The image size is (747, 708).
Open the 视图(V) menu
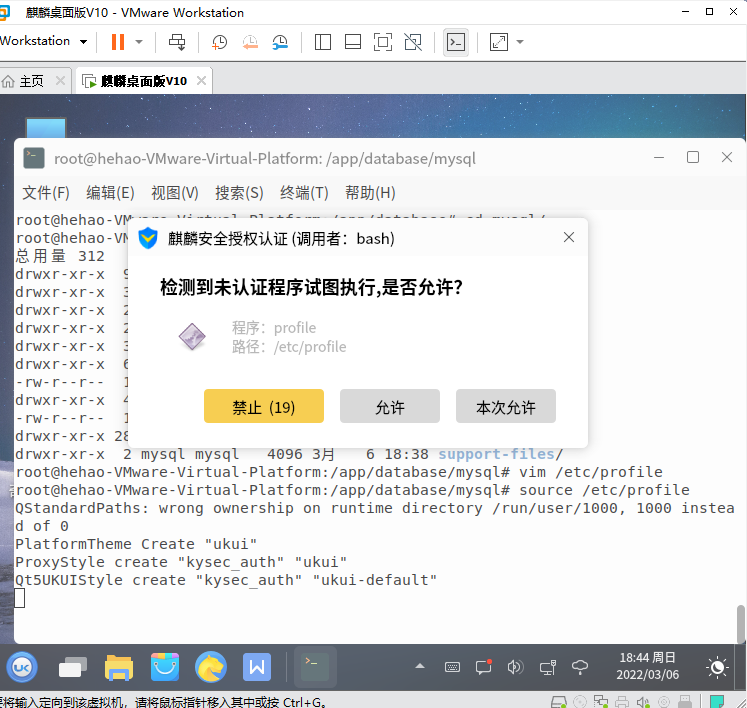pyautogui.click(x=174, y=193)
